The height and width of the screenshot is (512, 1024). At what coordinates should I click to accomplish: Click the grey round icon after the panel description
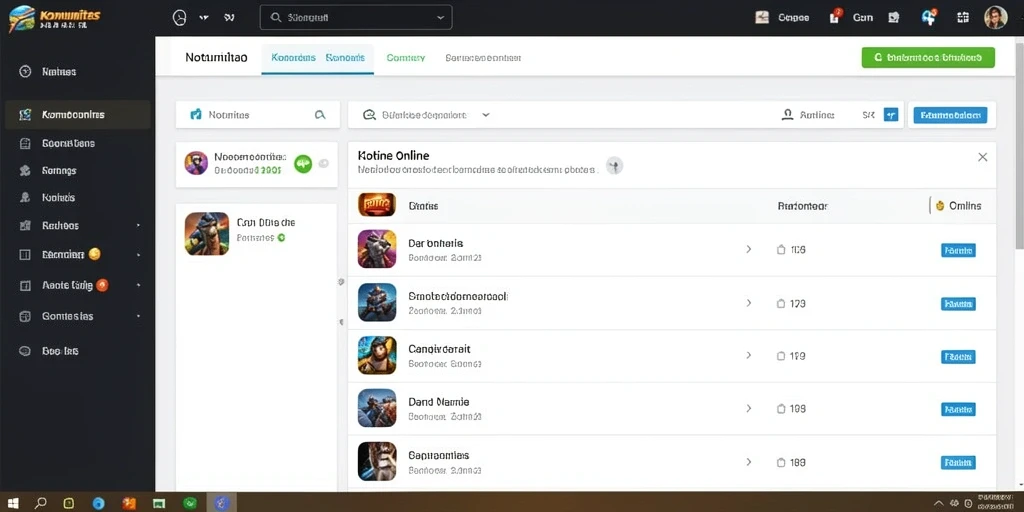[614, 166]
